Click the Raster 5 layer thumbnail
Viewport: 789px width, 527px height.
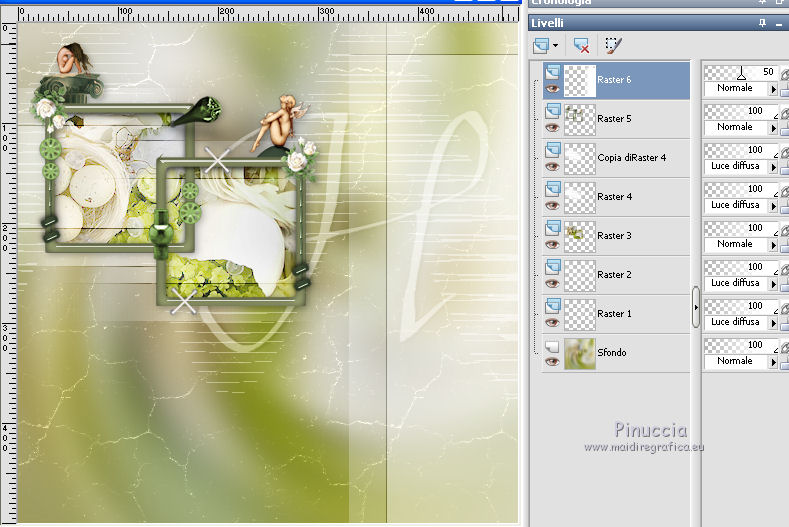(580, 120)
